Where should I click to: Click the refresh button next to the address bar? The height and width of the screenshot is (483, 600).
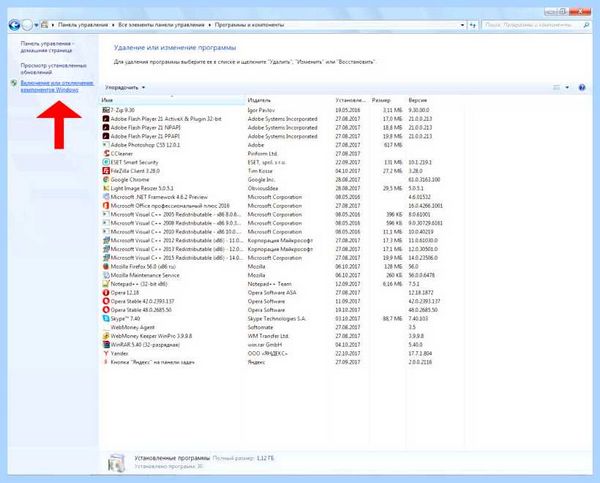[473, 25]
